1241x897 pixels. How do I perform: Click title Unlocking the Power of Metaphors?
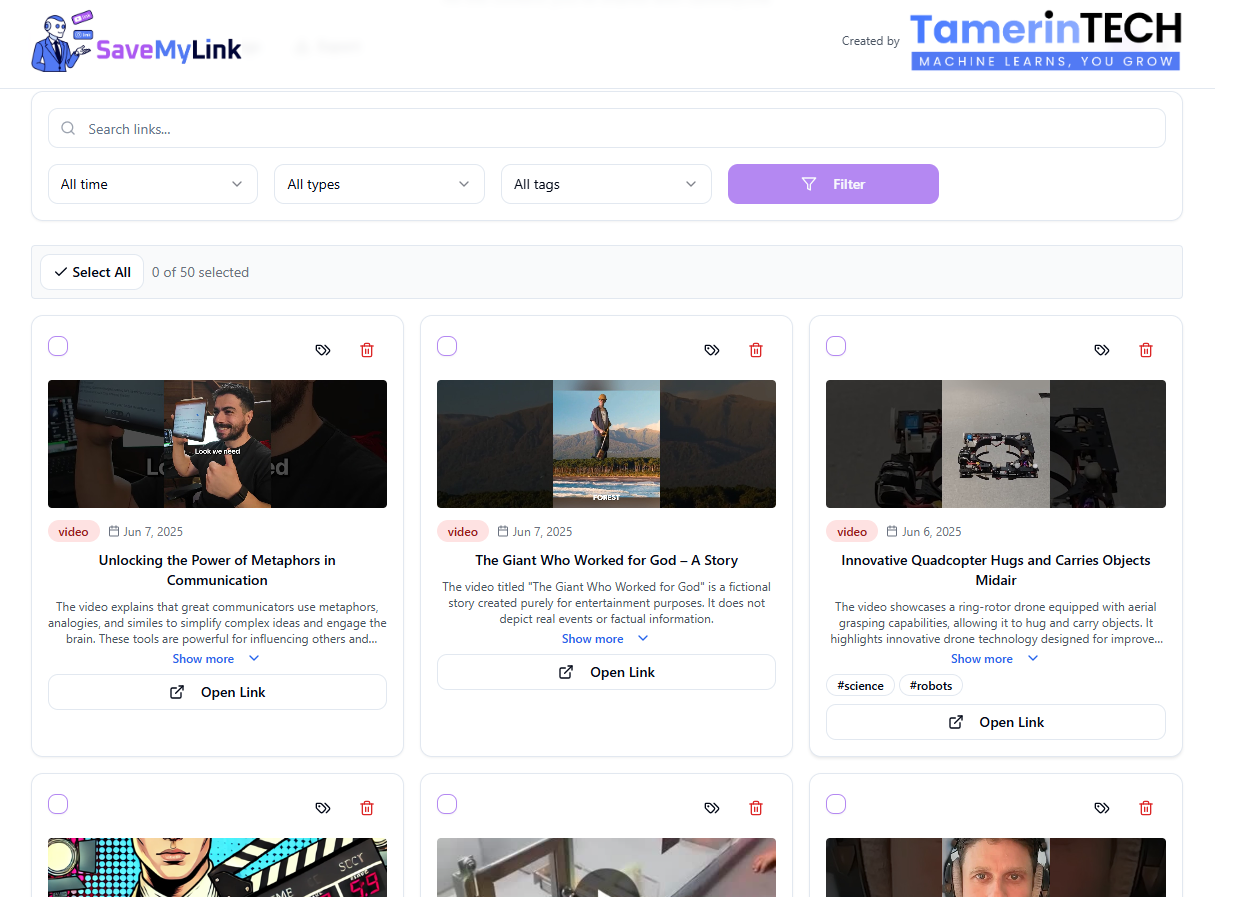[217, 570]
